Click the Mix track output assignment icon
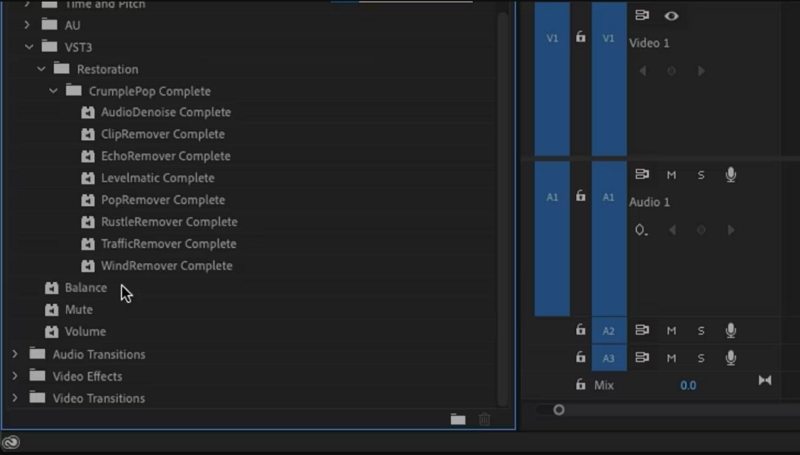 [765, 381]
